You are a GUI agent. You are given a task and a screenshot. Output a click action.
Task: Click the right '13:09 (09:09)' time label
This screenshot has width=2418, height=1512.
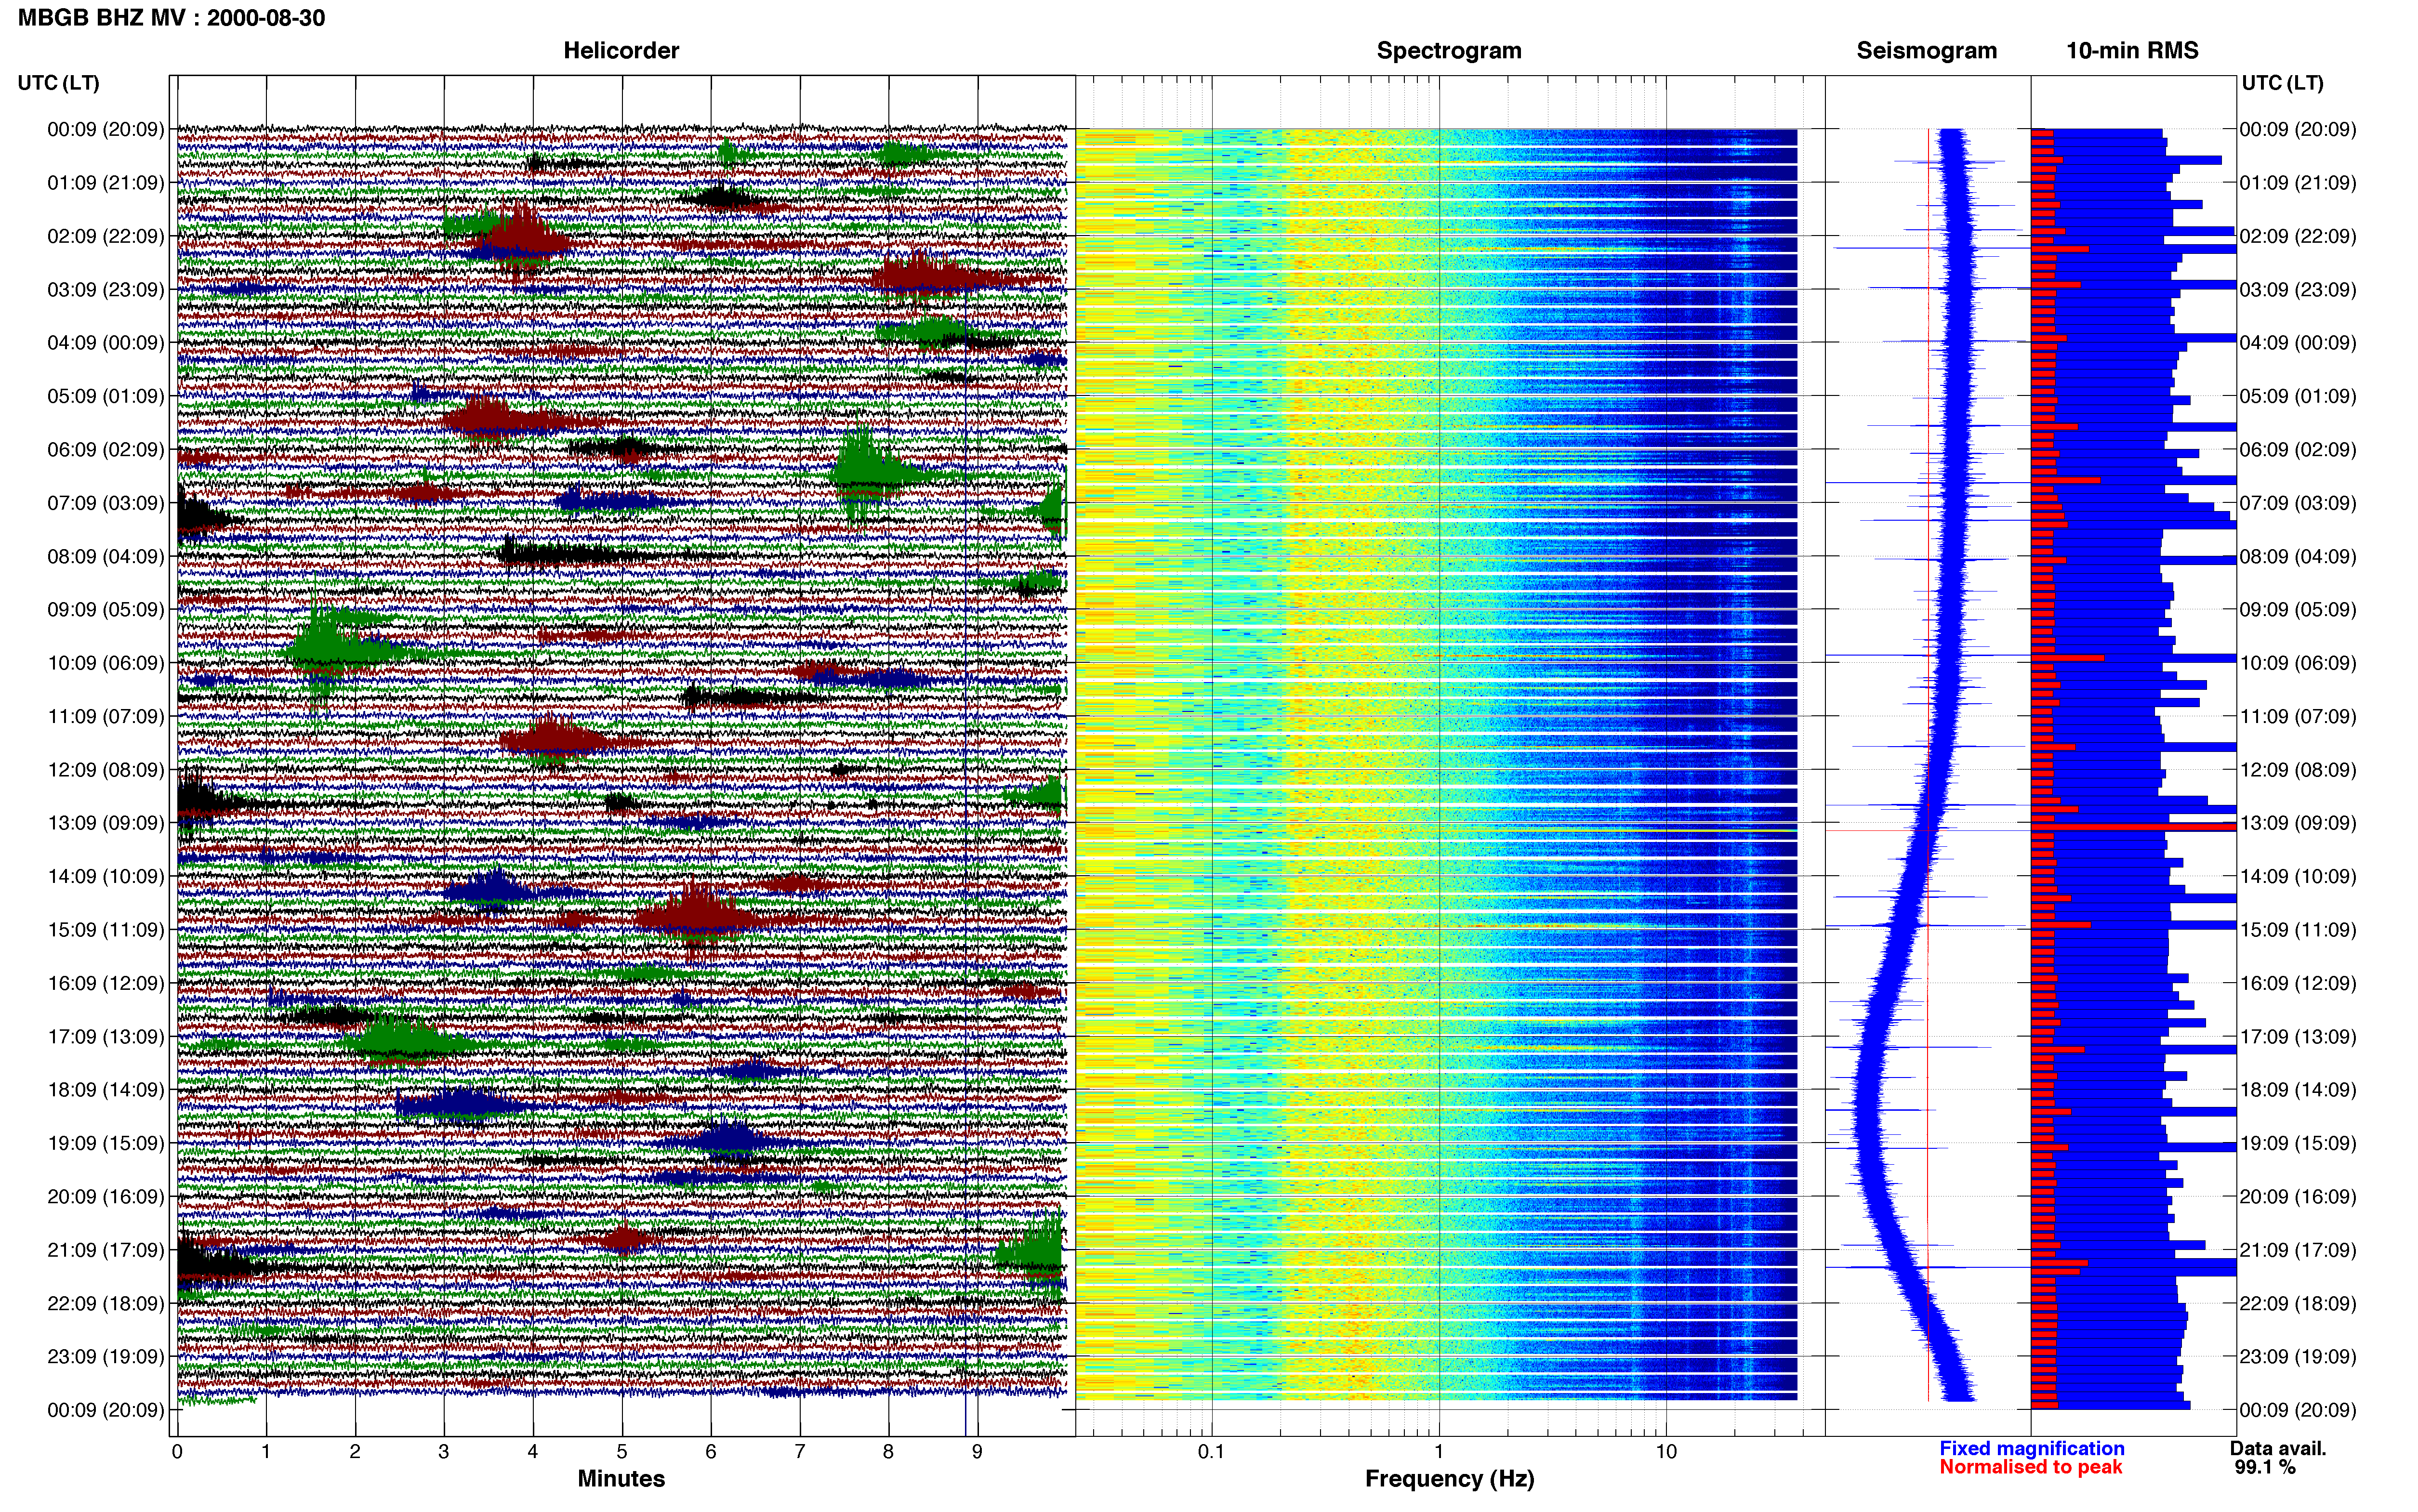coord(2298,823)
